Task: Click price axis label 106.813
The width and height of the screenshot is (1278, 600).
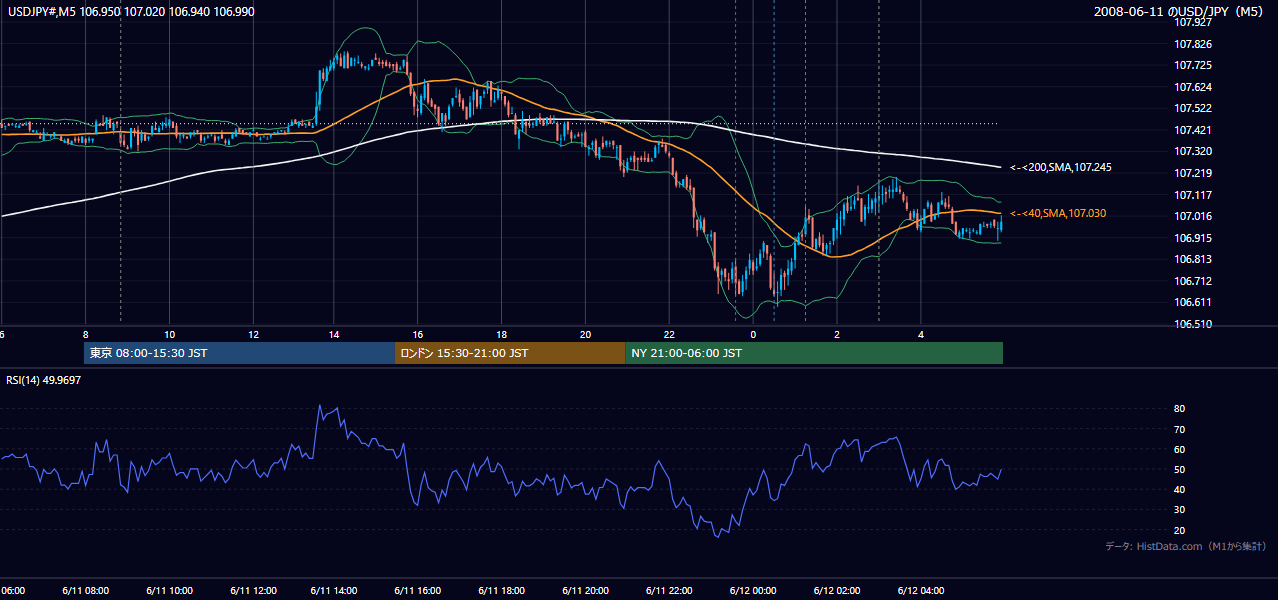Action: 1194,259
